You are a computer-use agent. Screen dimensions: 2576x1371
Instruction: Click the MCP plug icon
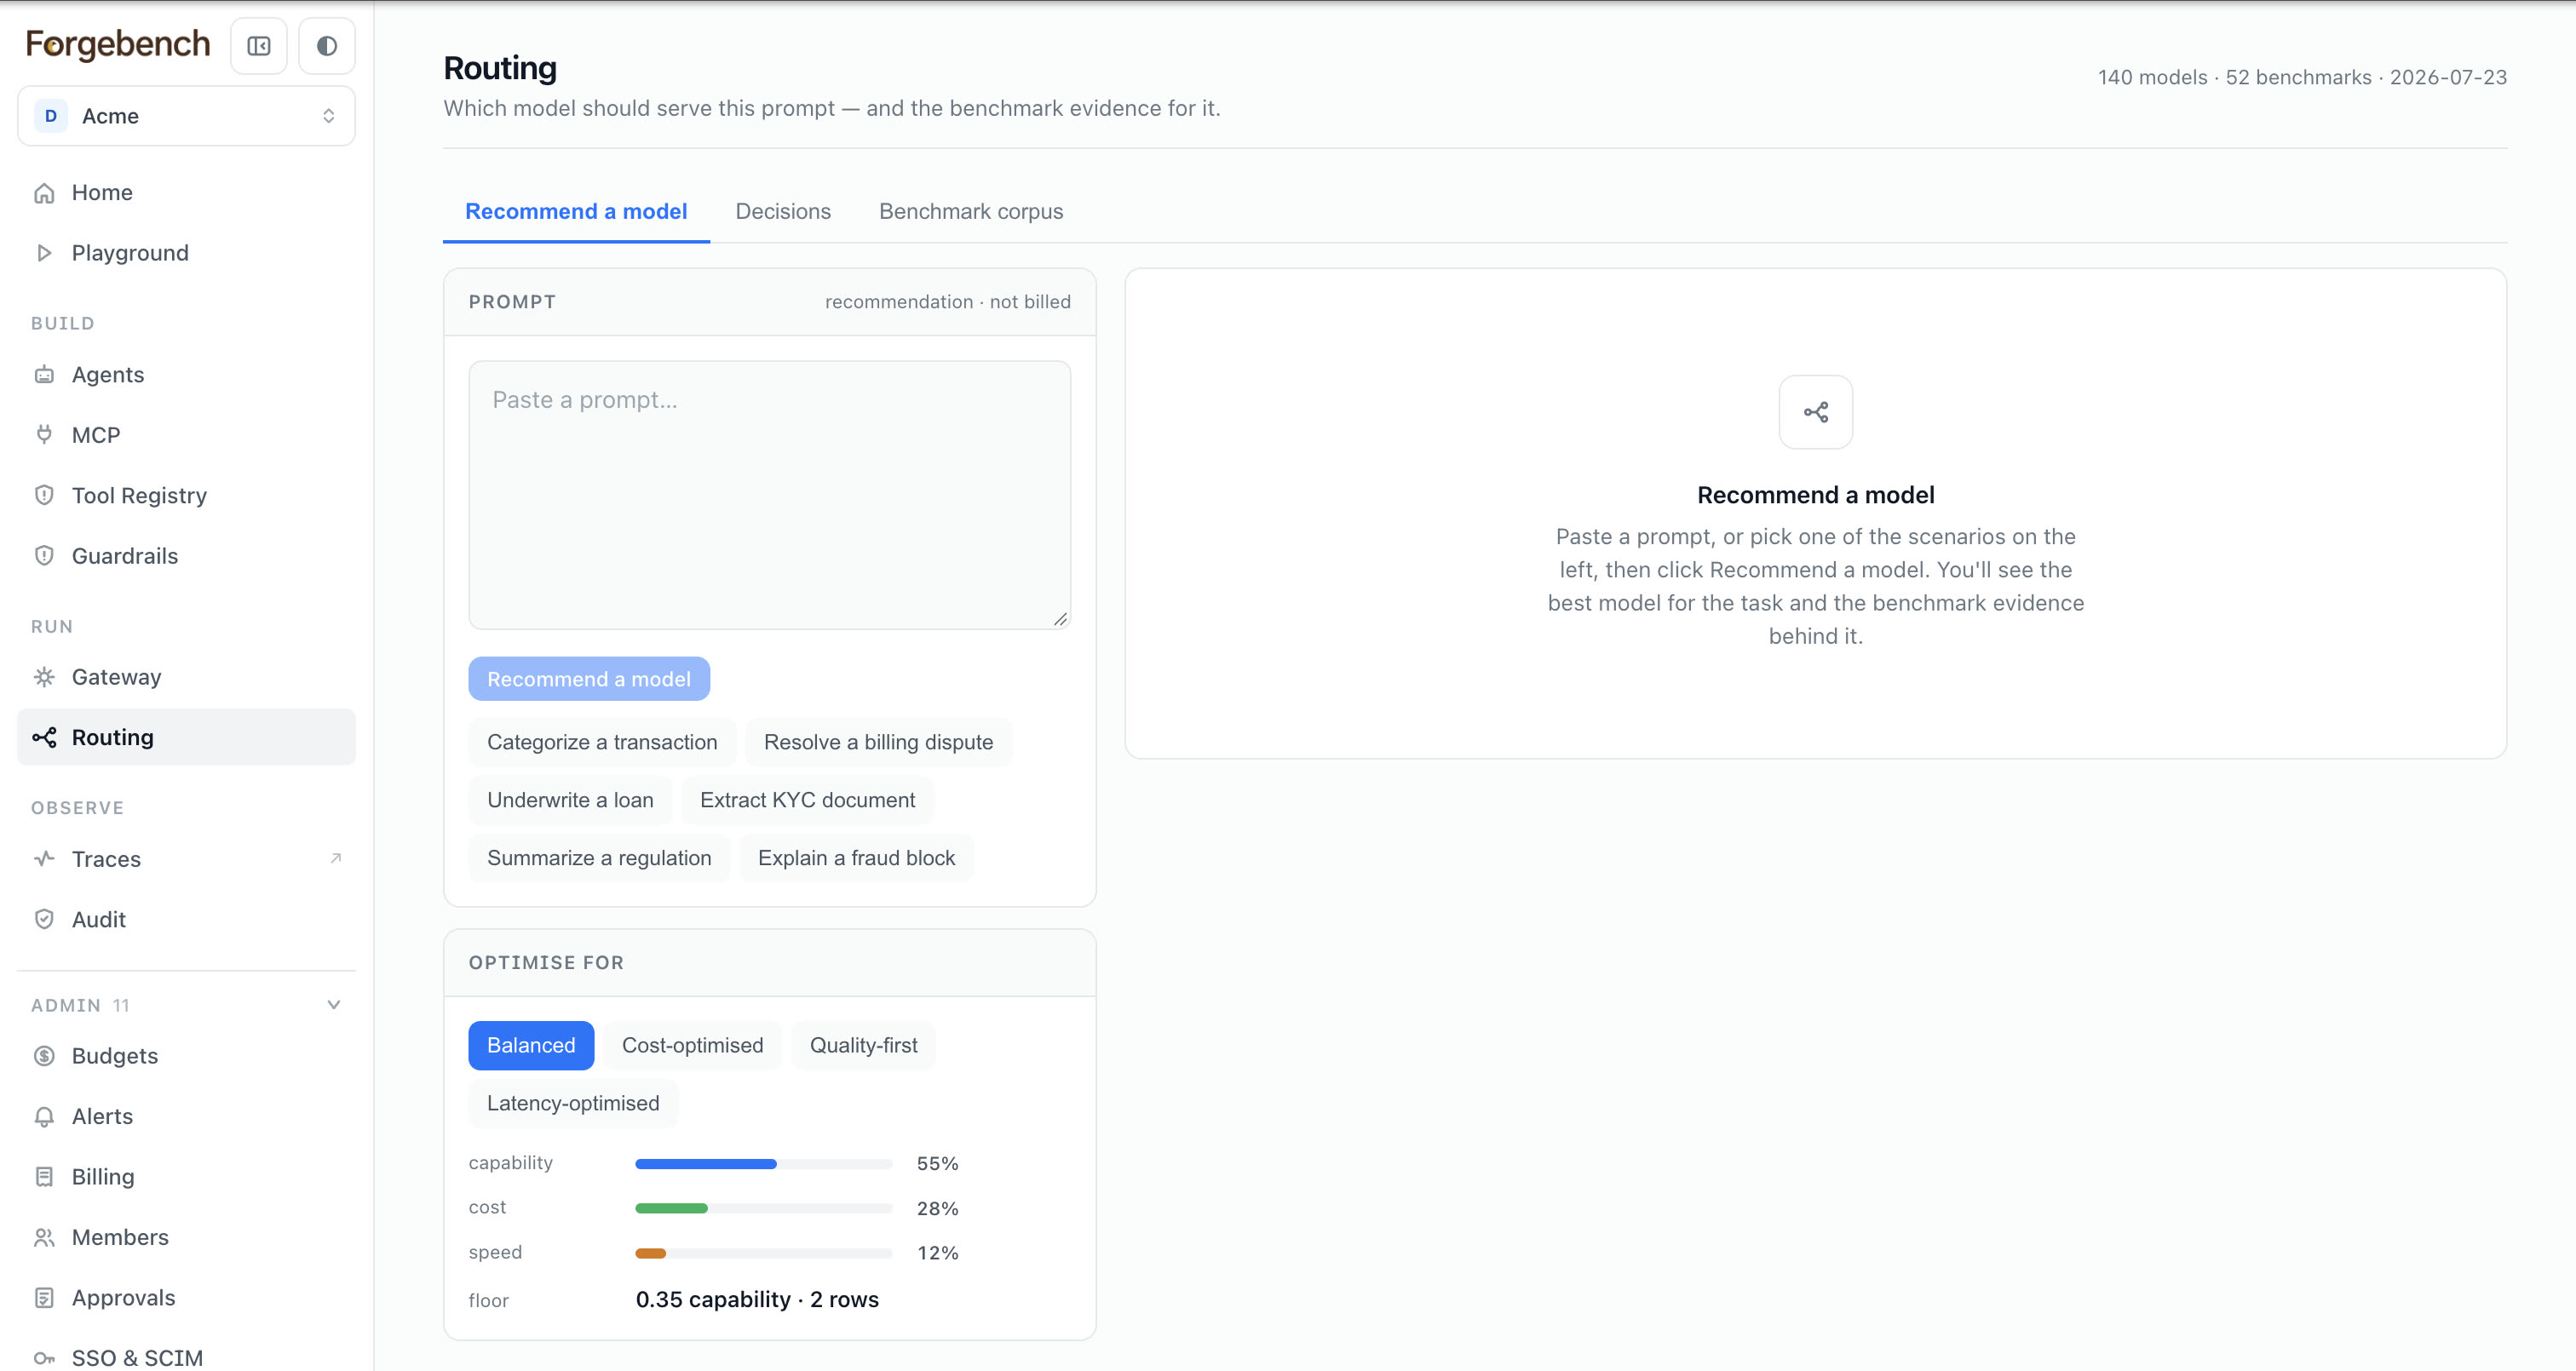click(44, 435)
